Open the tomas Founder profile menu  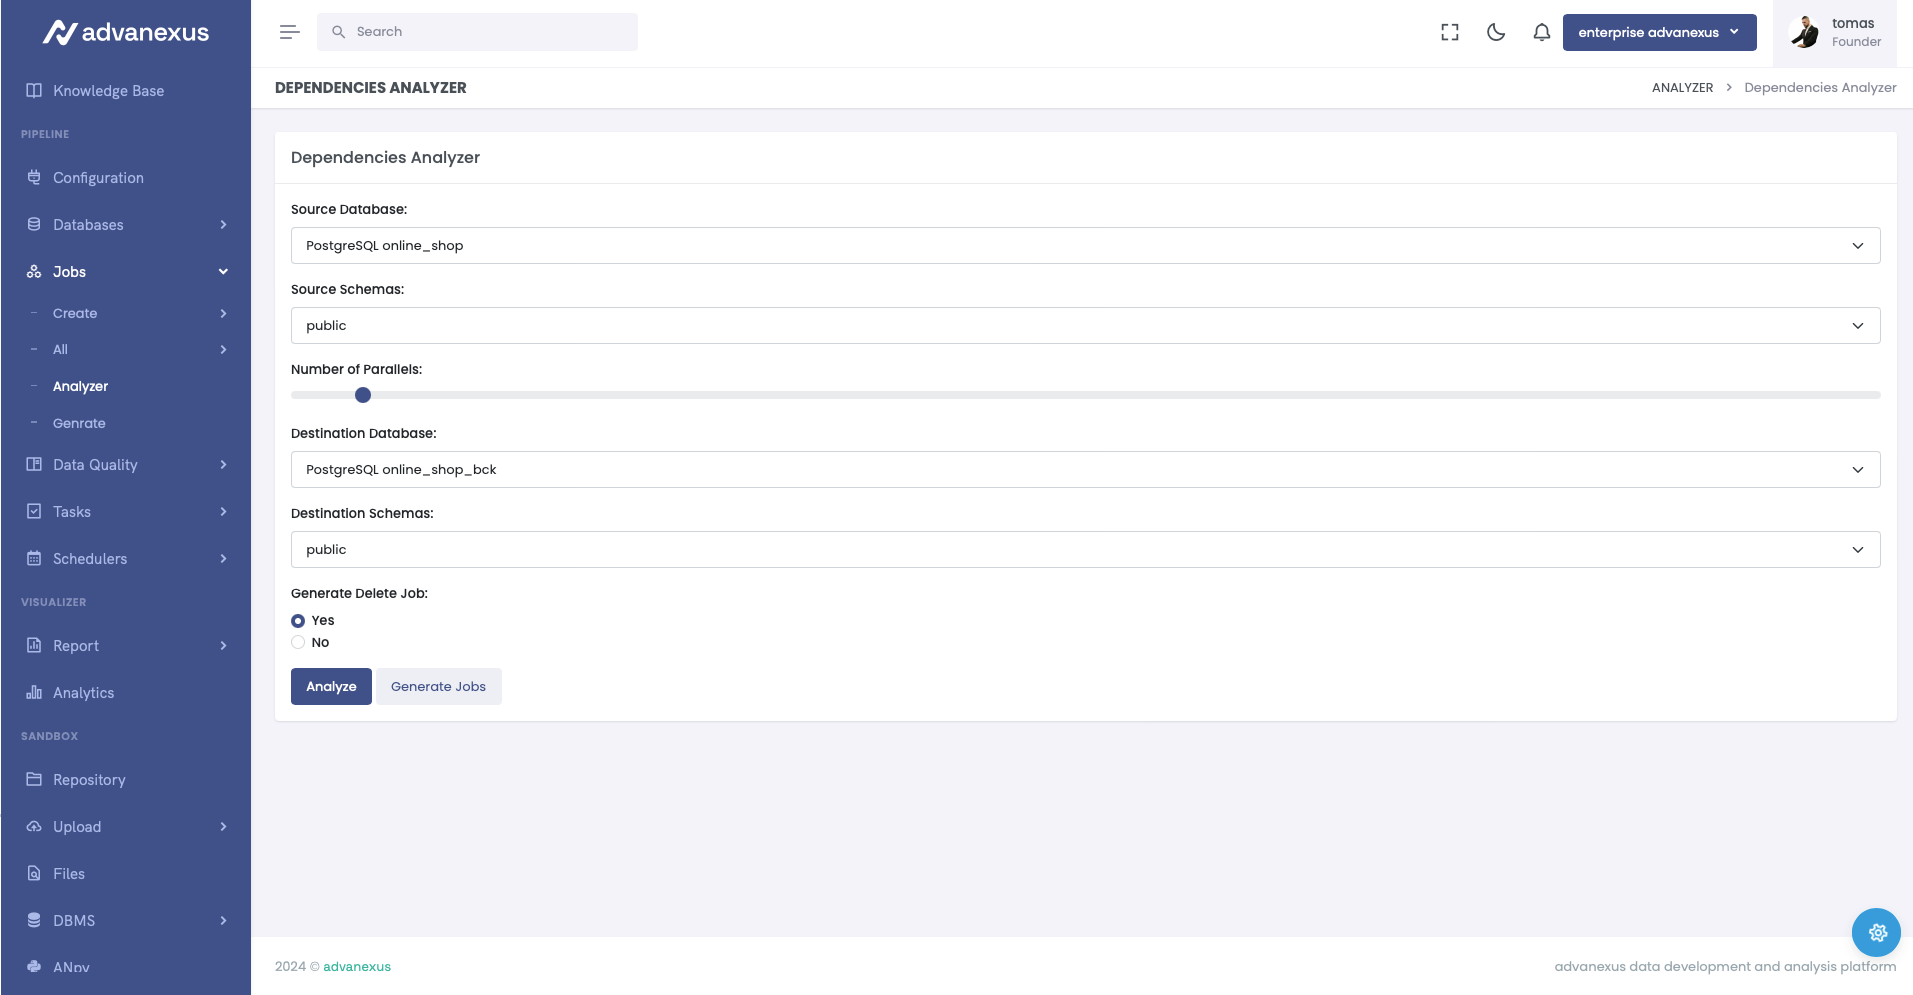point(1835,32)
